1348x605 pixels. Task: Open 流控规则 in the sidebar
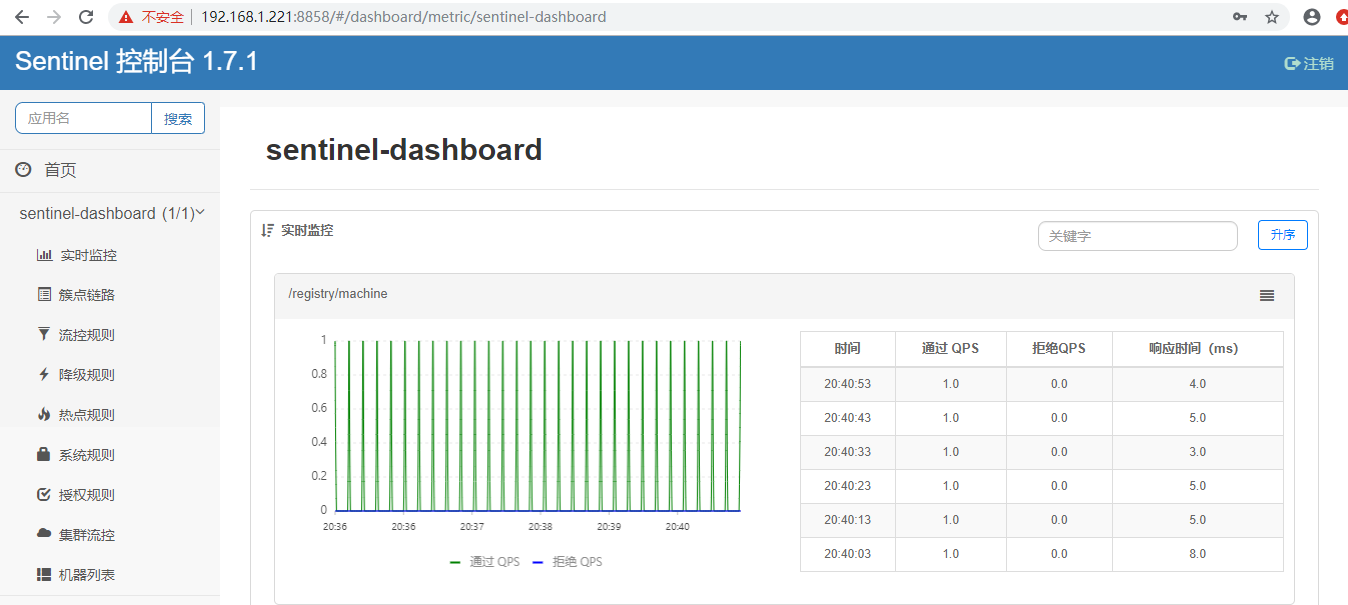point(88,335)
